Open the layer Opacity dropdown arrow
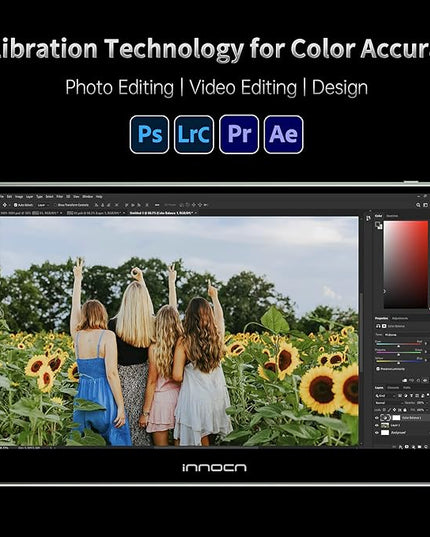Viewport: 430px width, 537px height. tap(427, 403)
